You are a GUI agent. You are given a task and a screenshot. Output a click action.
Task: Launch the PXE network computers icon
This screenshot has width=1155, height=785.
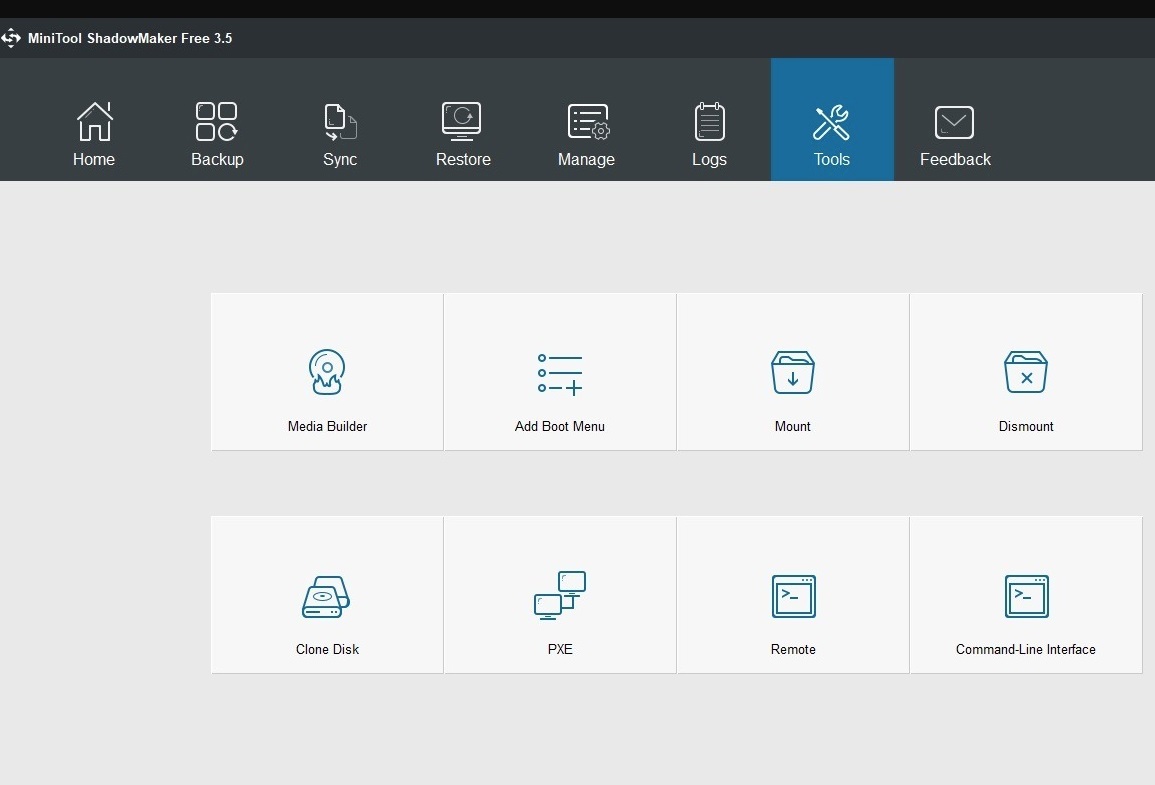tap(560, 595)
